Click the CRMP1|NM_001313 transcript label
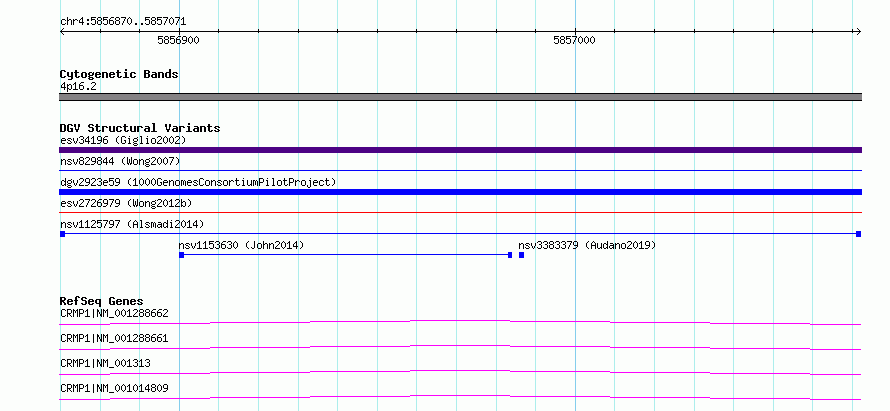Screen dimensions: 890x411 point(106,363)
